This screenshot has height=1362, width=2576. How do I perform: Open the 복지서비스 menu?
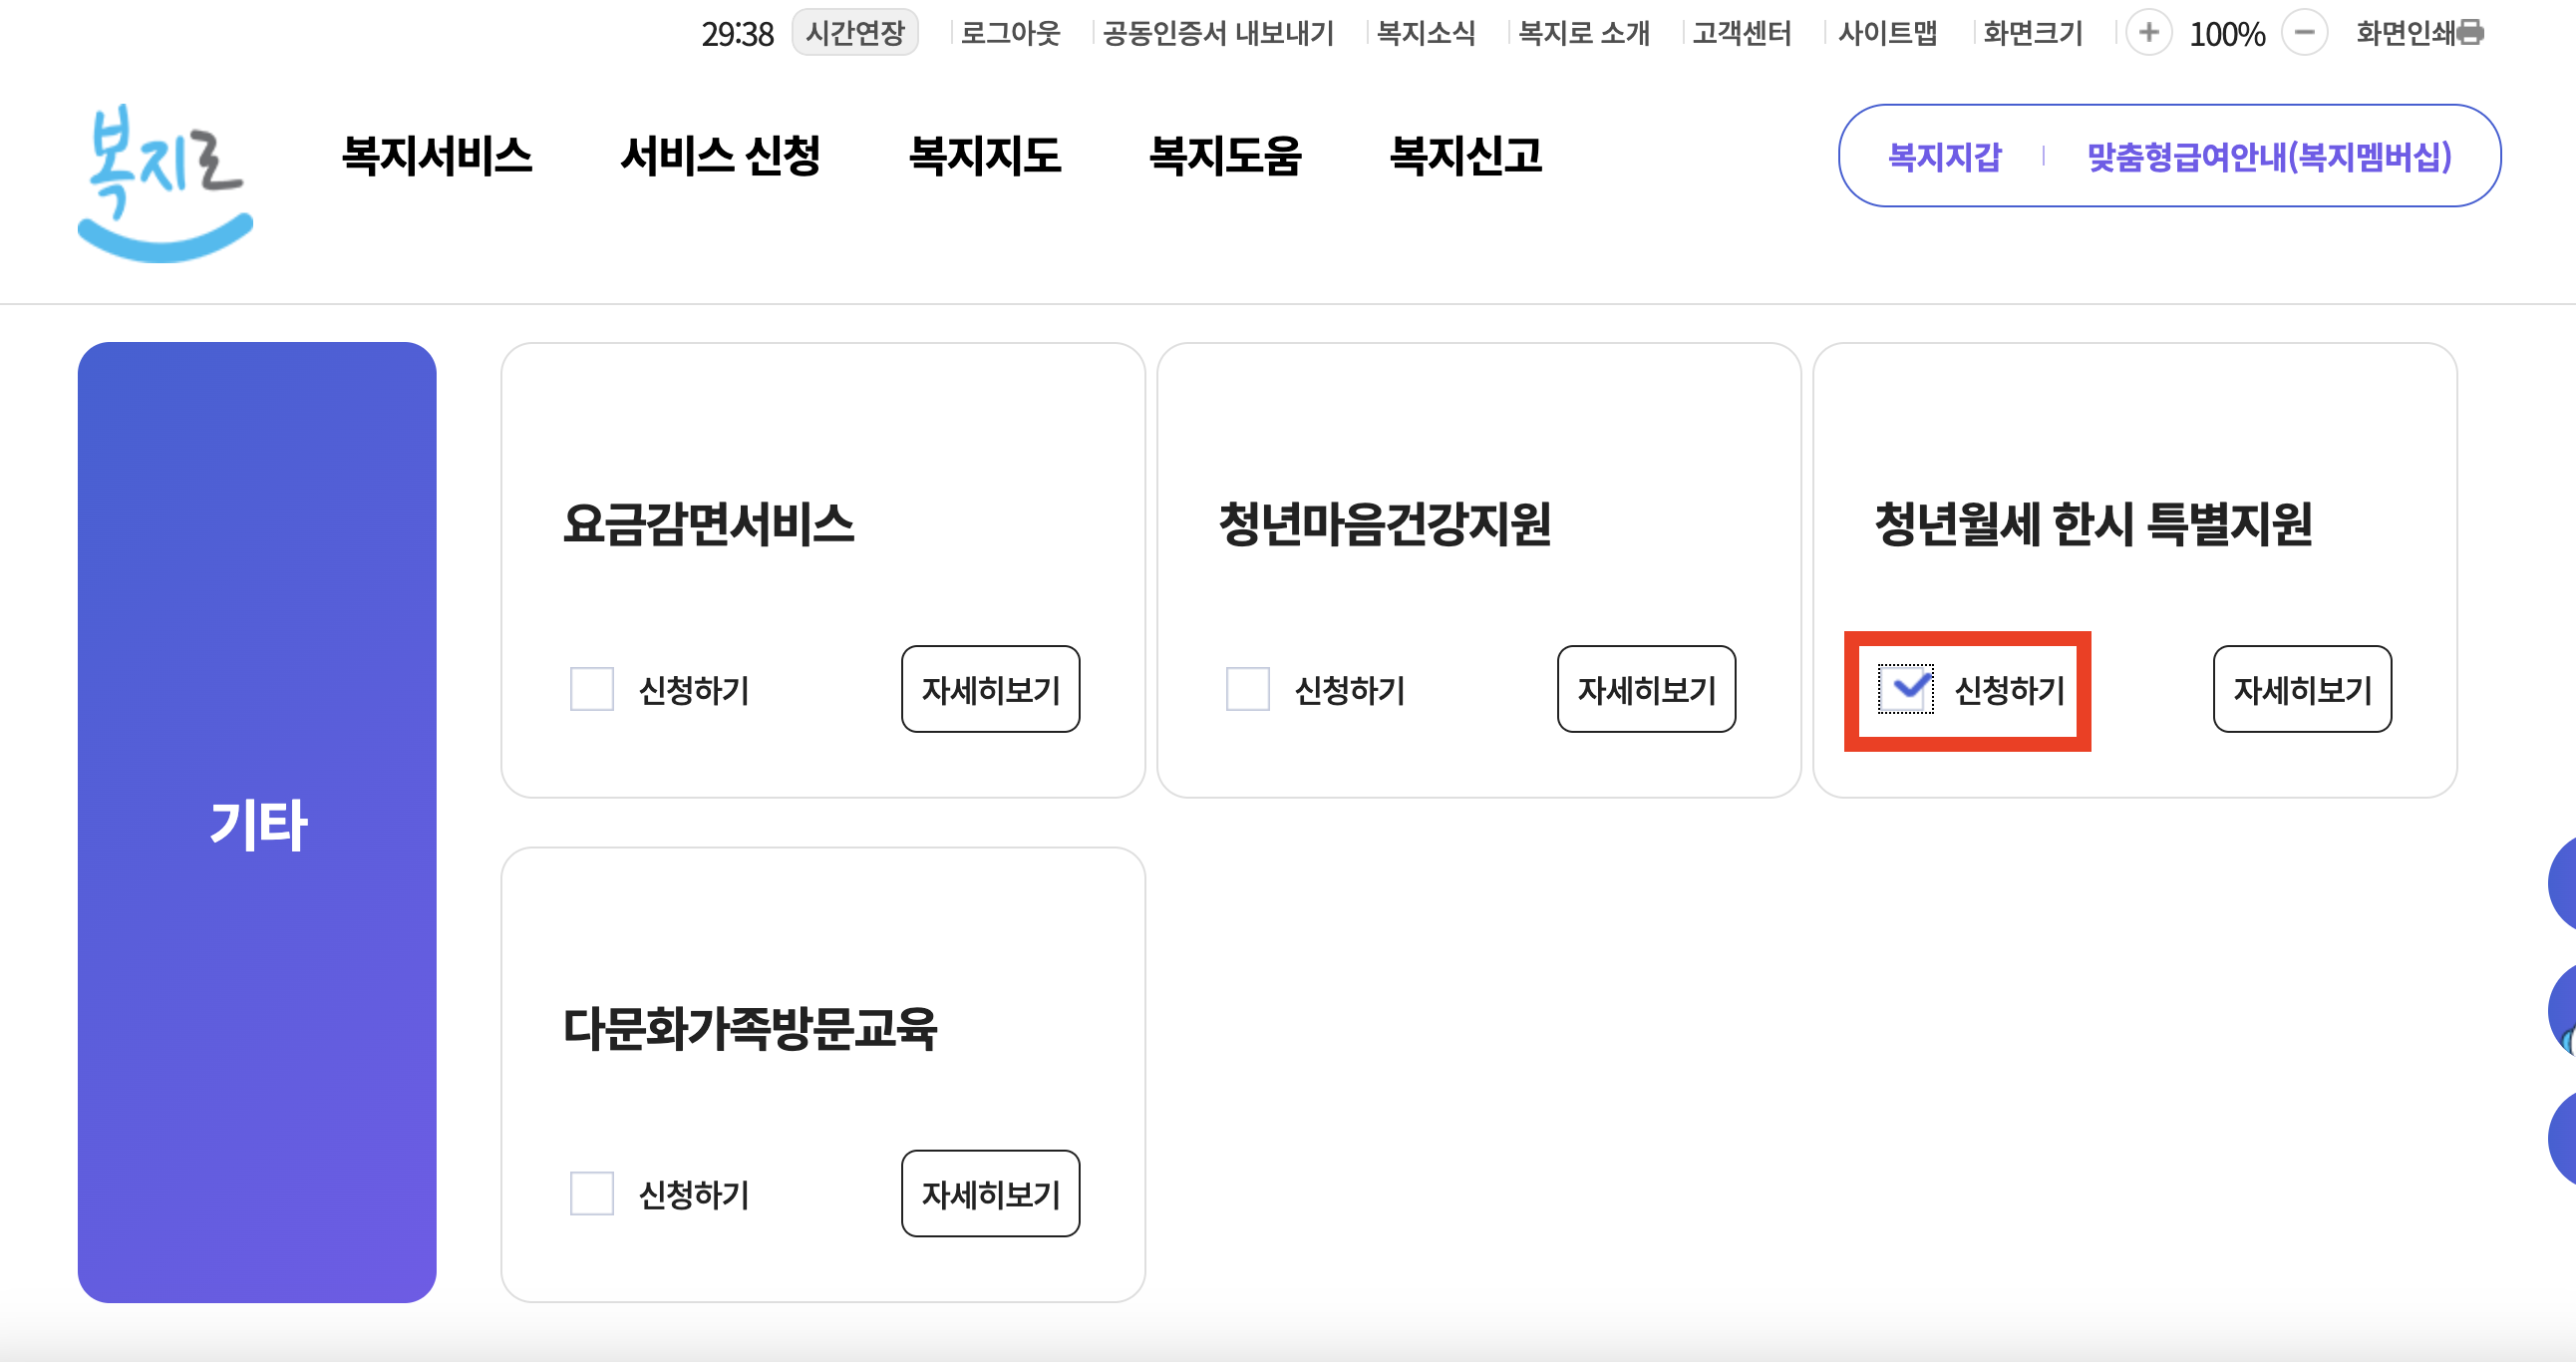coord(438,157)
